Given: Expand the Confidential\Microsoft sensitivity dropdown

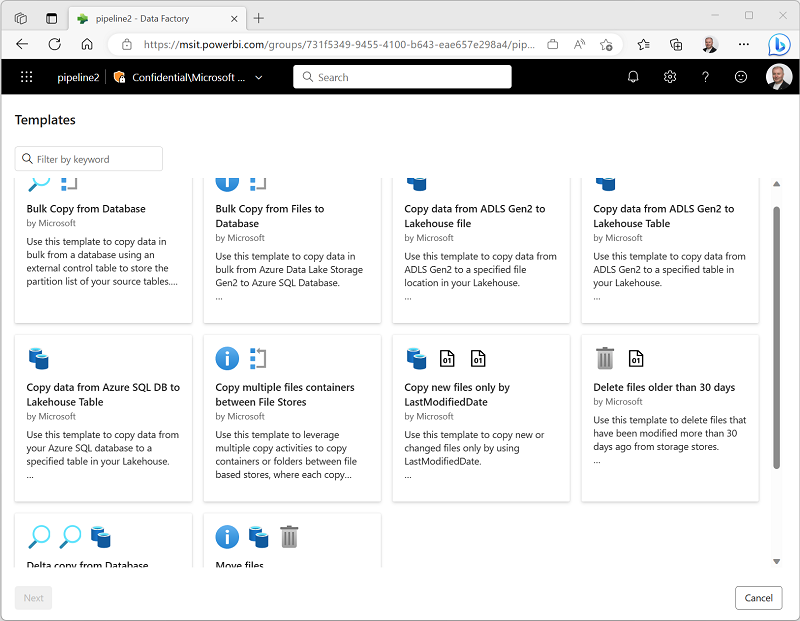Looking at the screenshot, I should (x=259, y=78).
